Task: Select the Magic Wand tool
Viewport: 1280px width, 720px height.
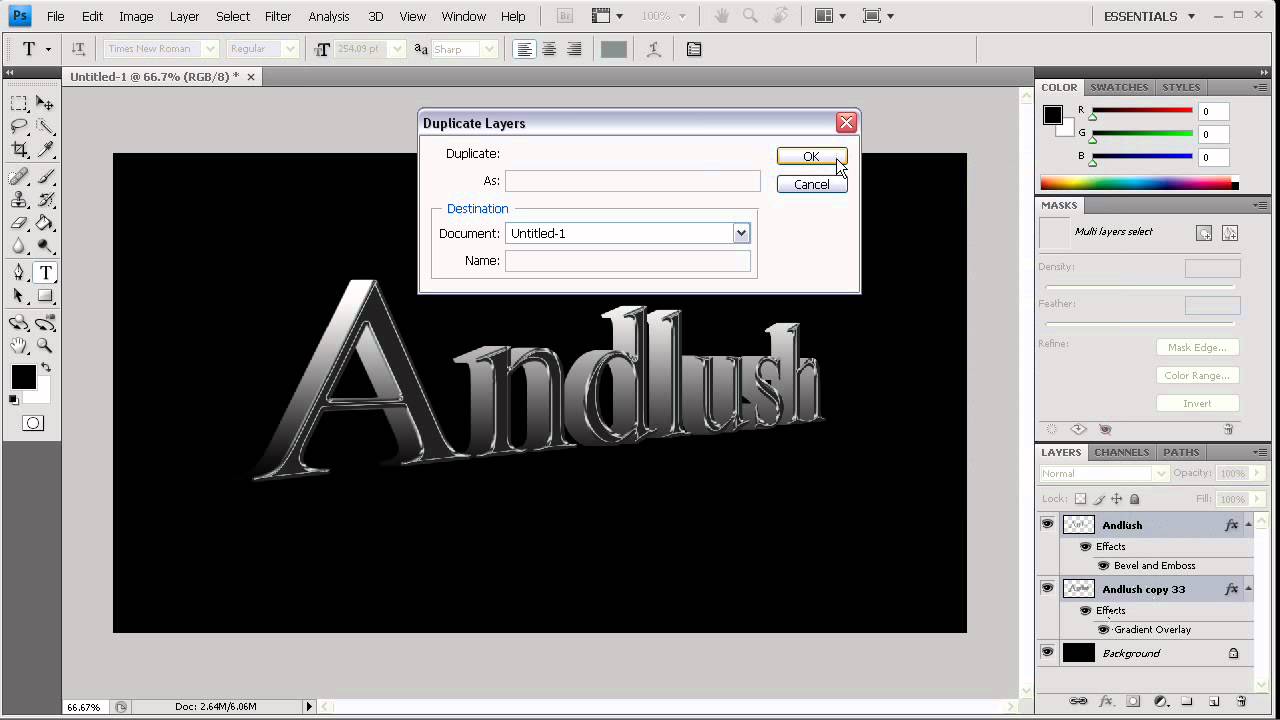Action: coord(45,126)
